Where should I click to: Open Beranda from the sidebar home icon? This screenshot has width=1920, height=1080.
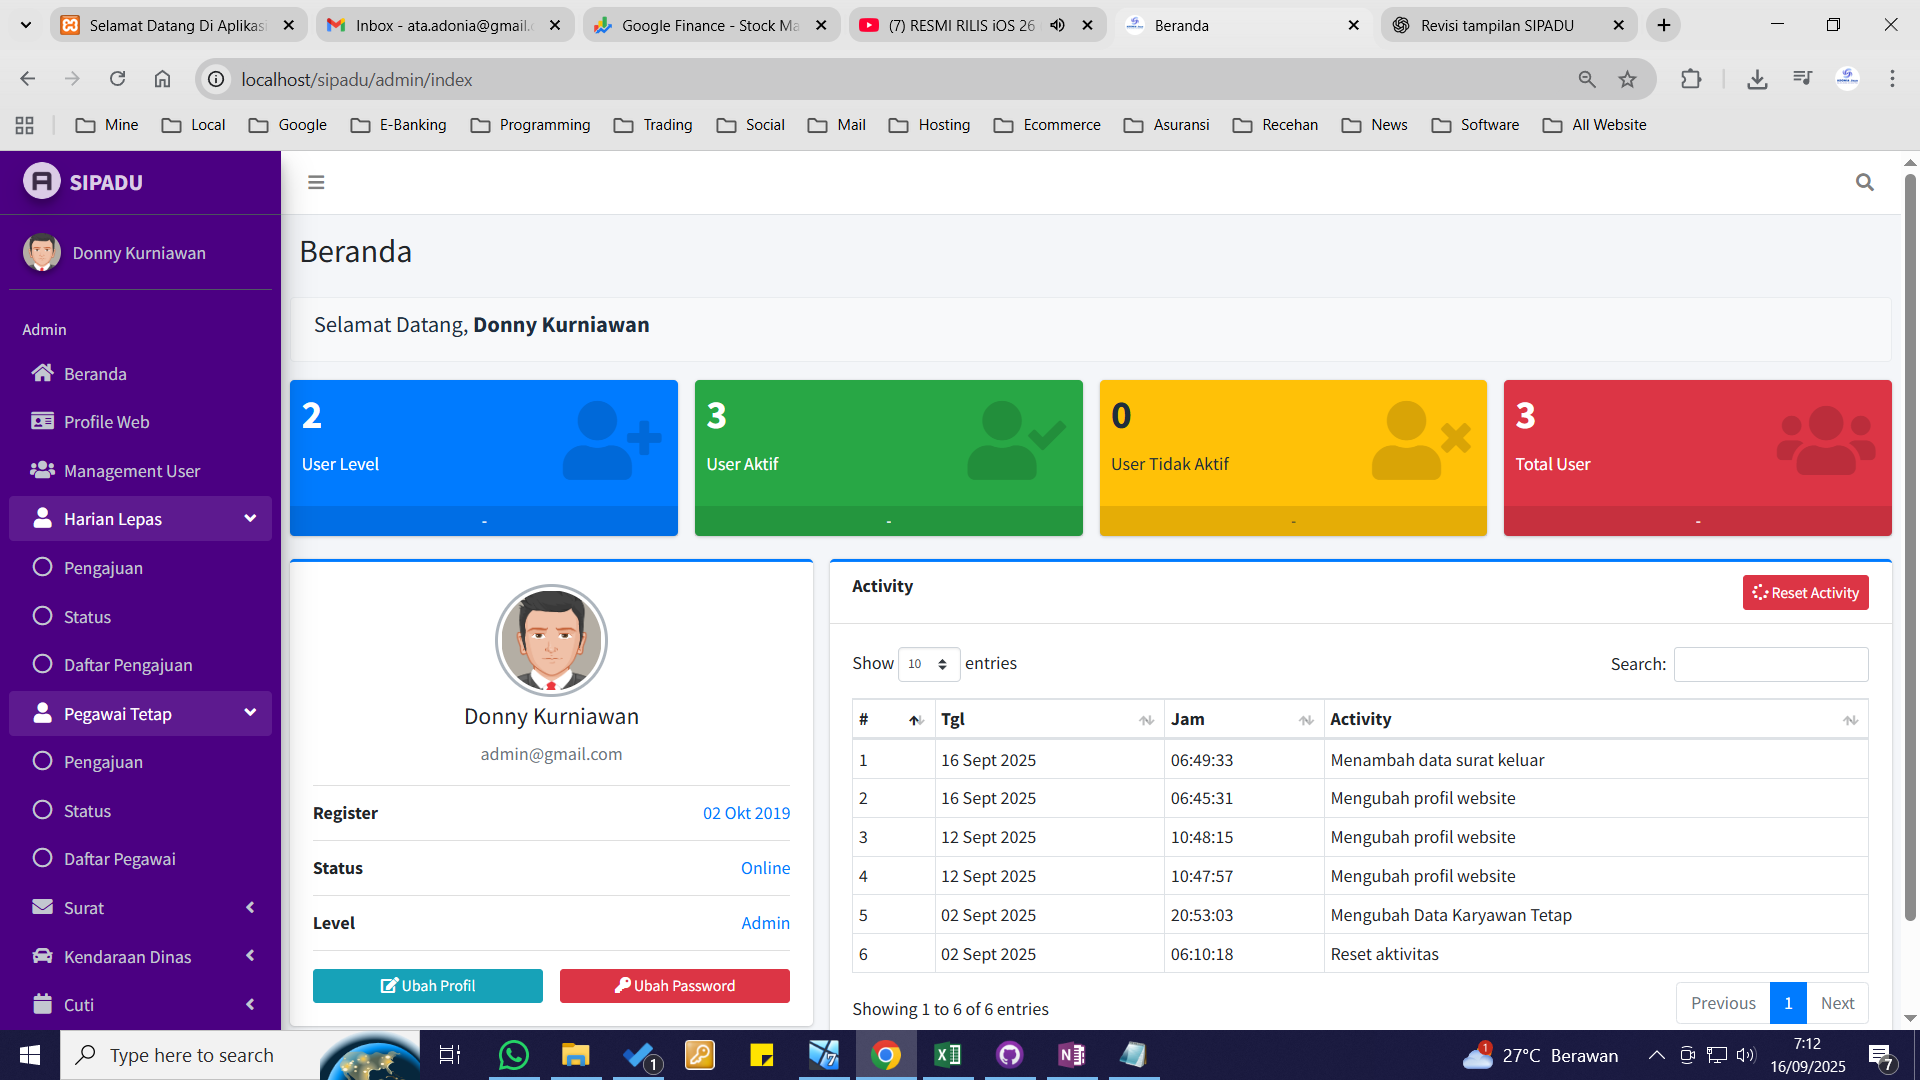pyautogui.click(x=42, y=373)
